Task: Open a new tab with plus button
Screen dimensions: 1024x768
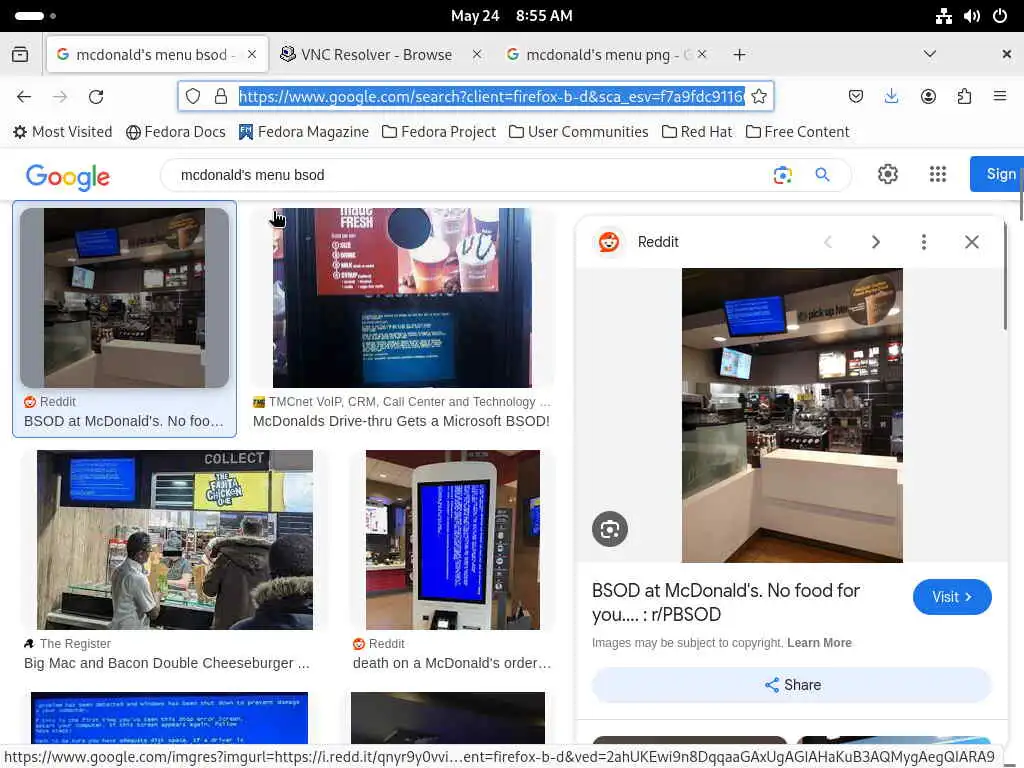Action: [739, 55]
